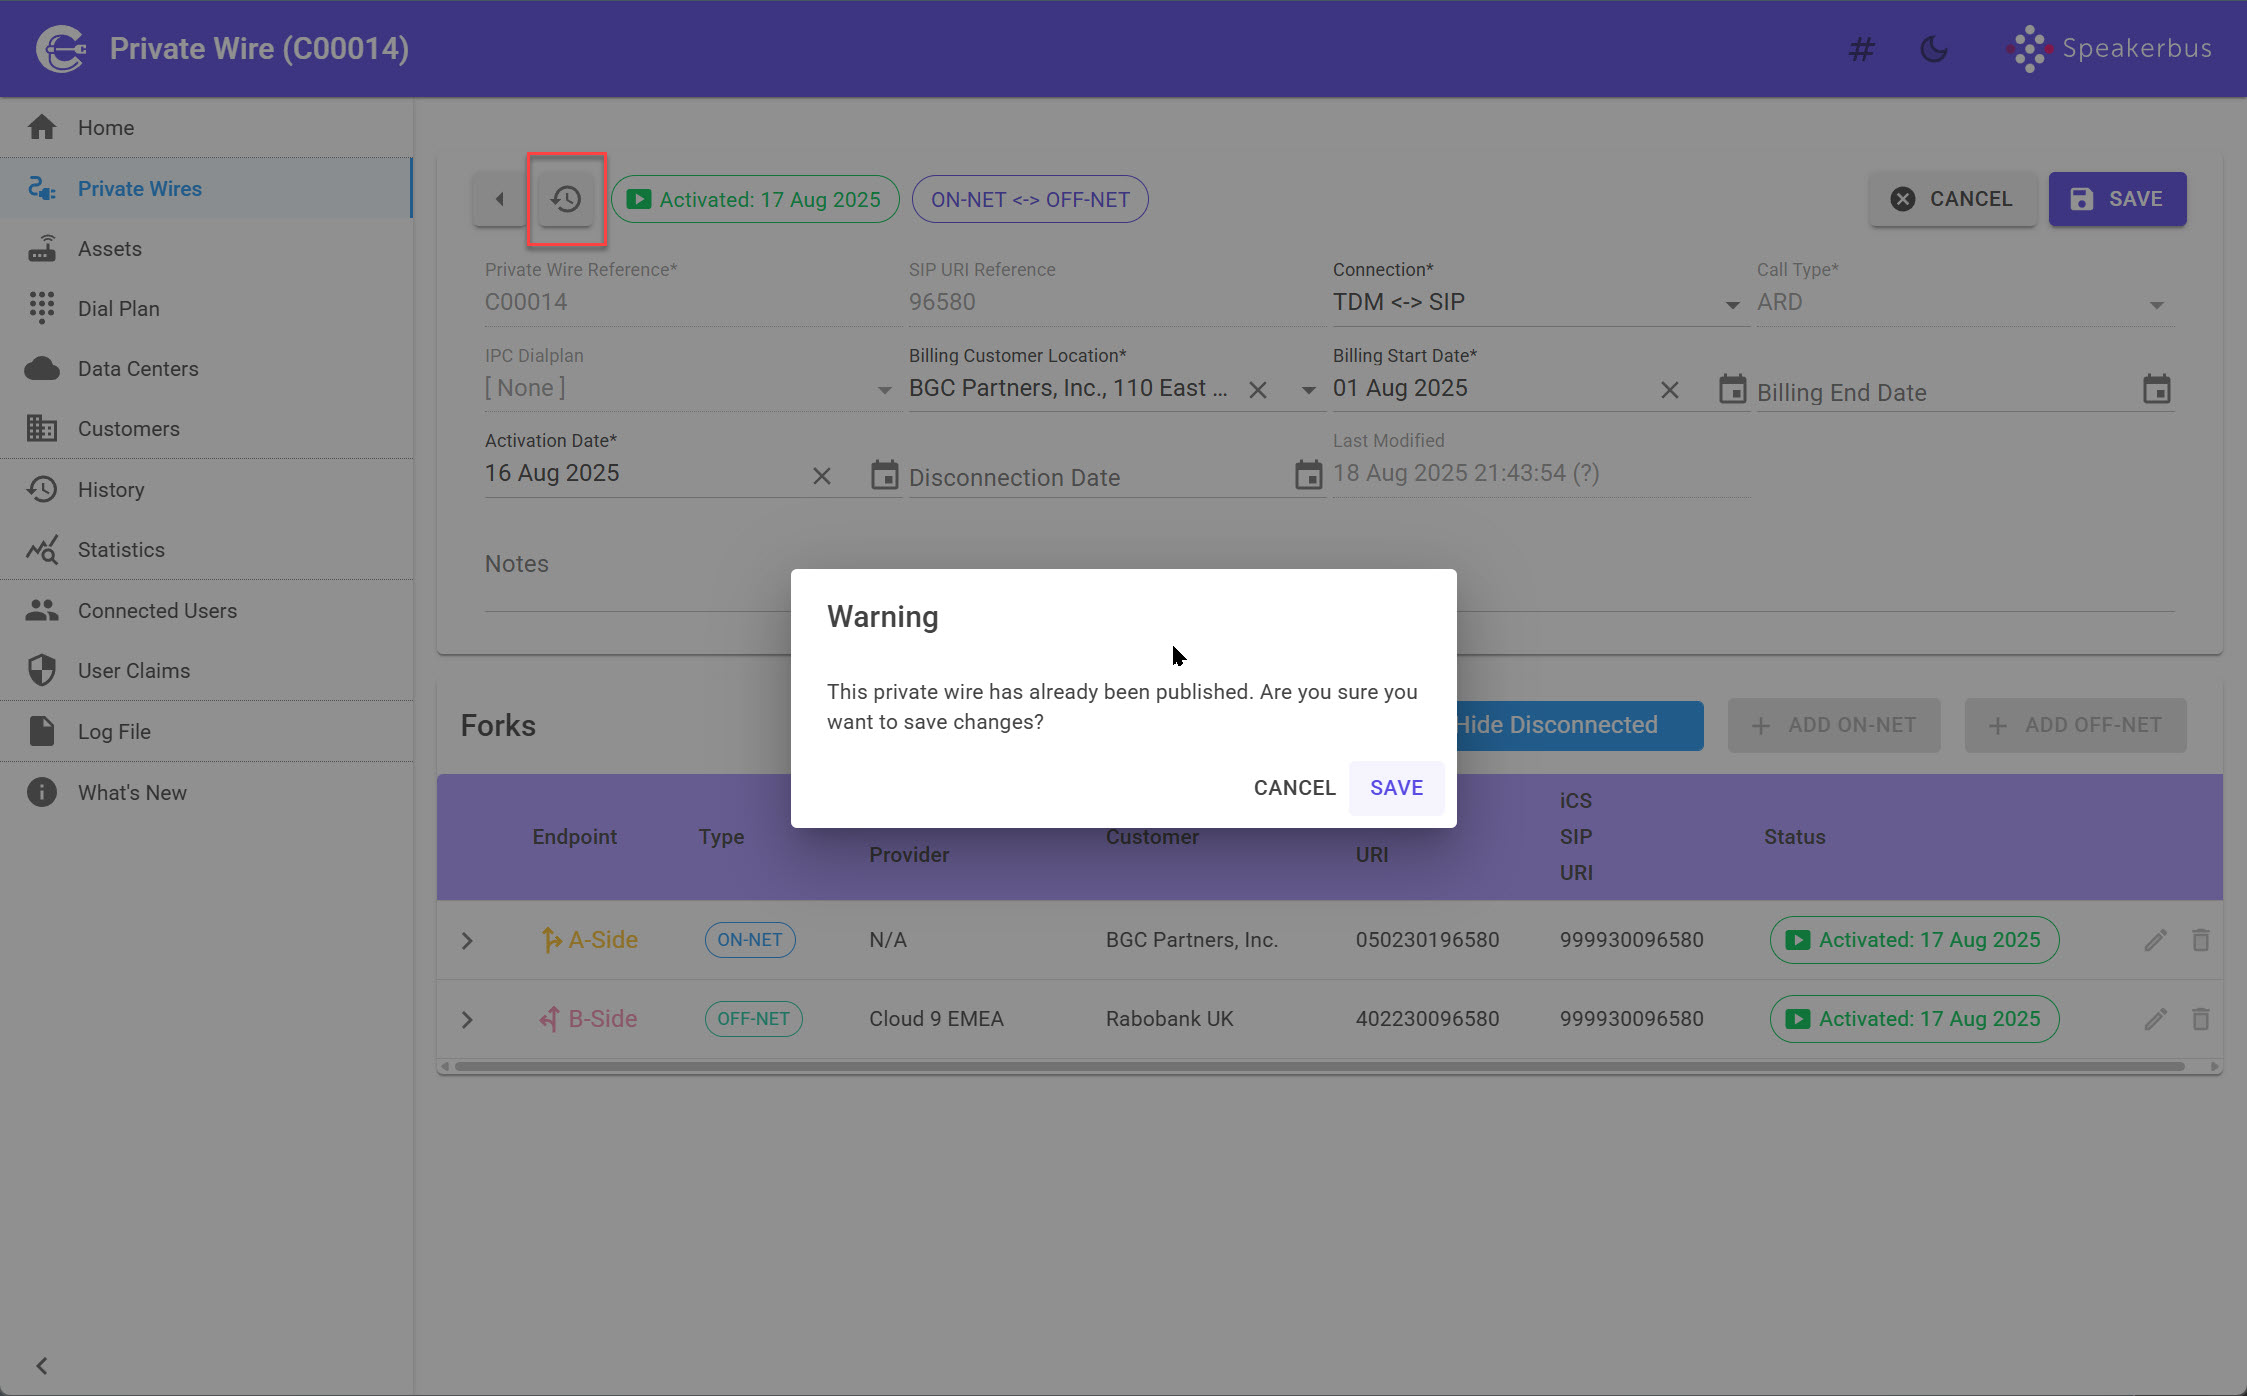Open What's New from the sidebar

134,792
